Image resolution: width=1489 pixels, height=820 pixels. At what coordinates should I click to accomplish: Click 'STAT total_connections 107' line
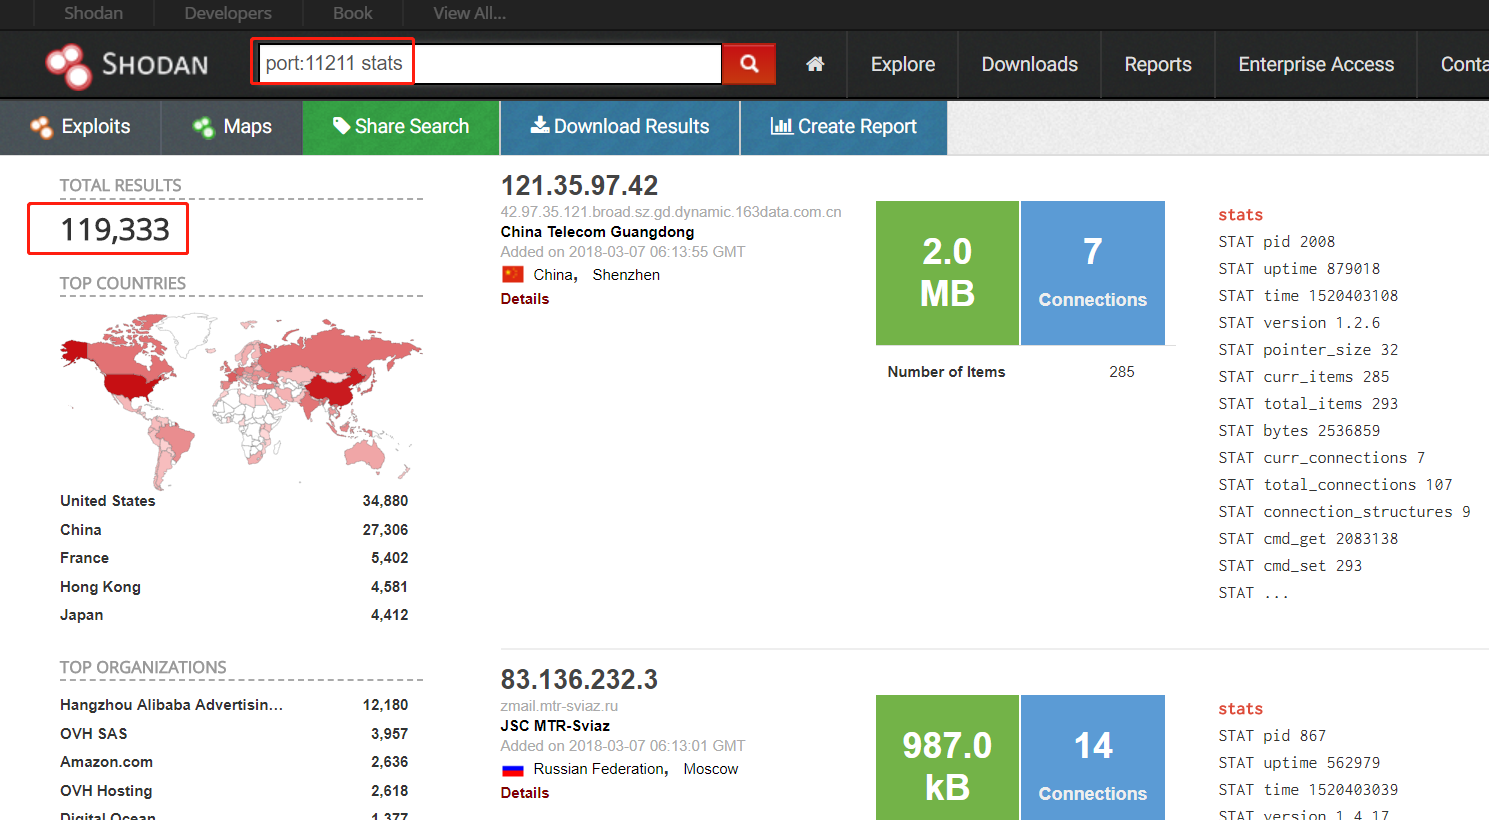1335,485
